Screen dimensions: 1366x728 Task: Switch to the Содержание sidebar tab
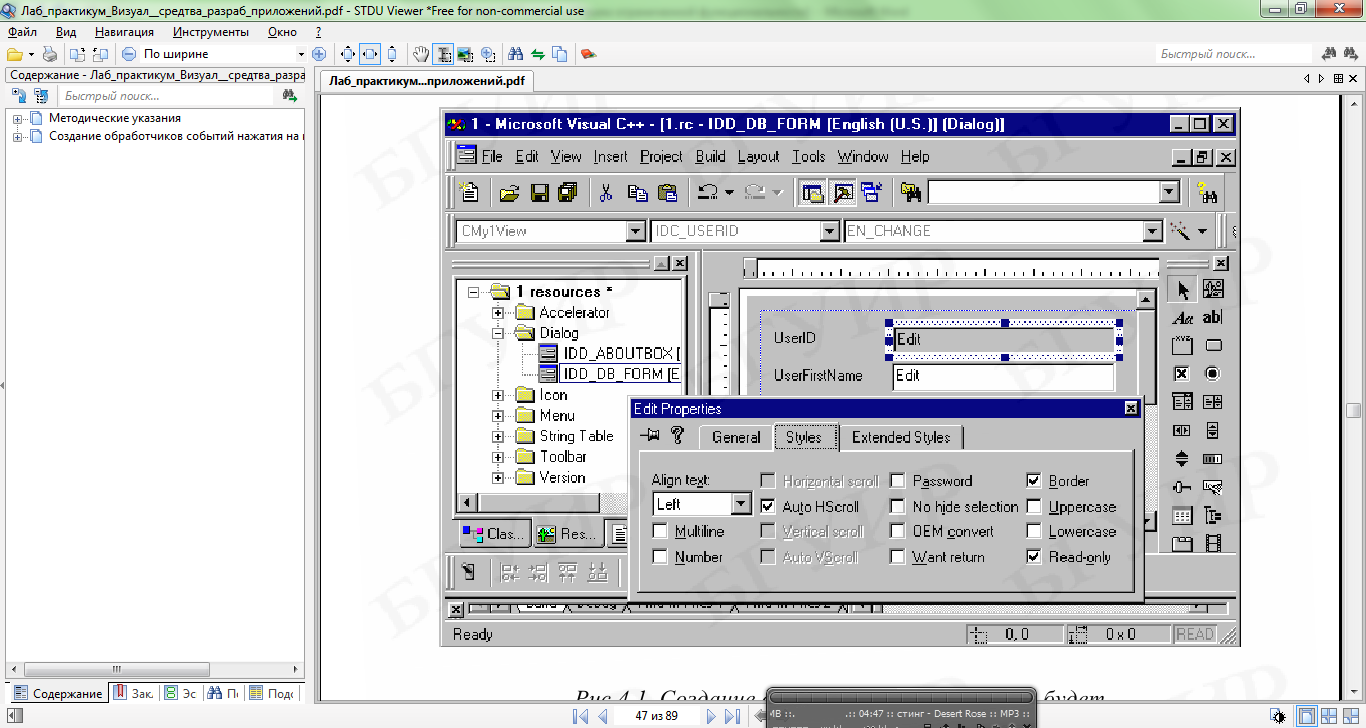pyautogui.click(x=58, y=693)
